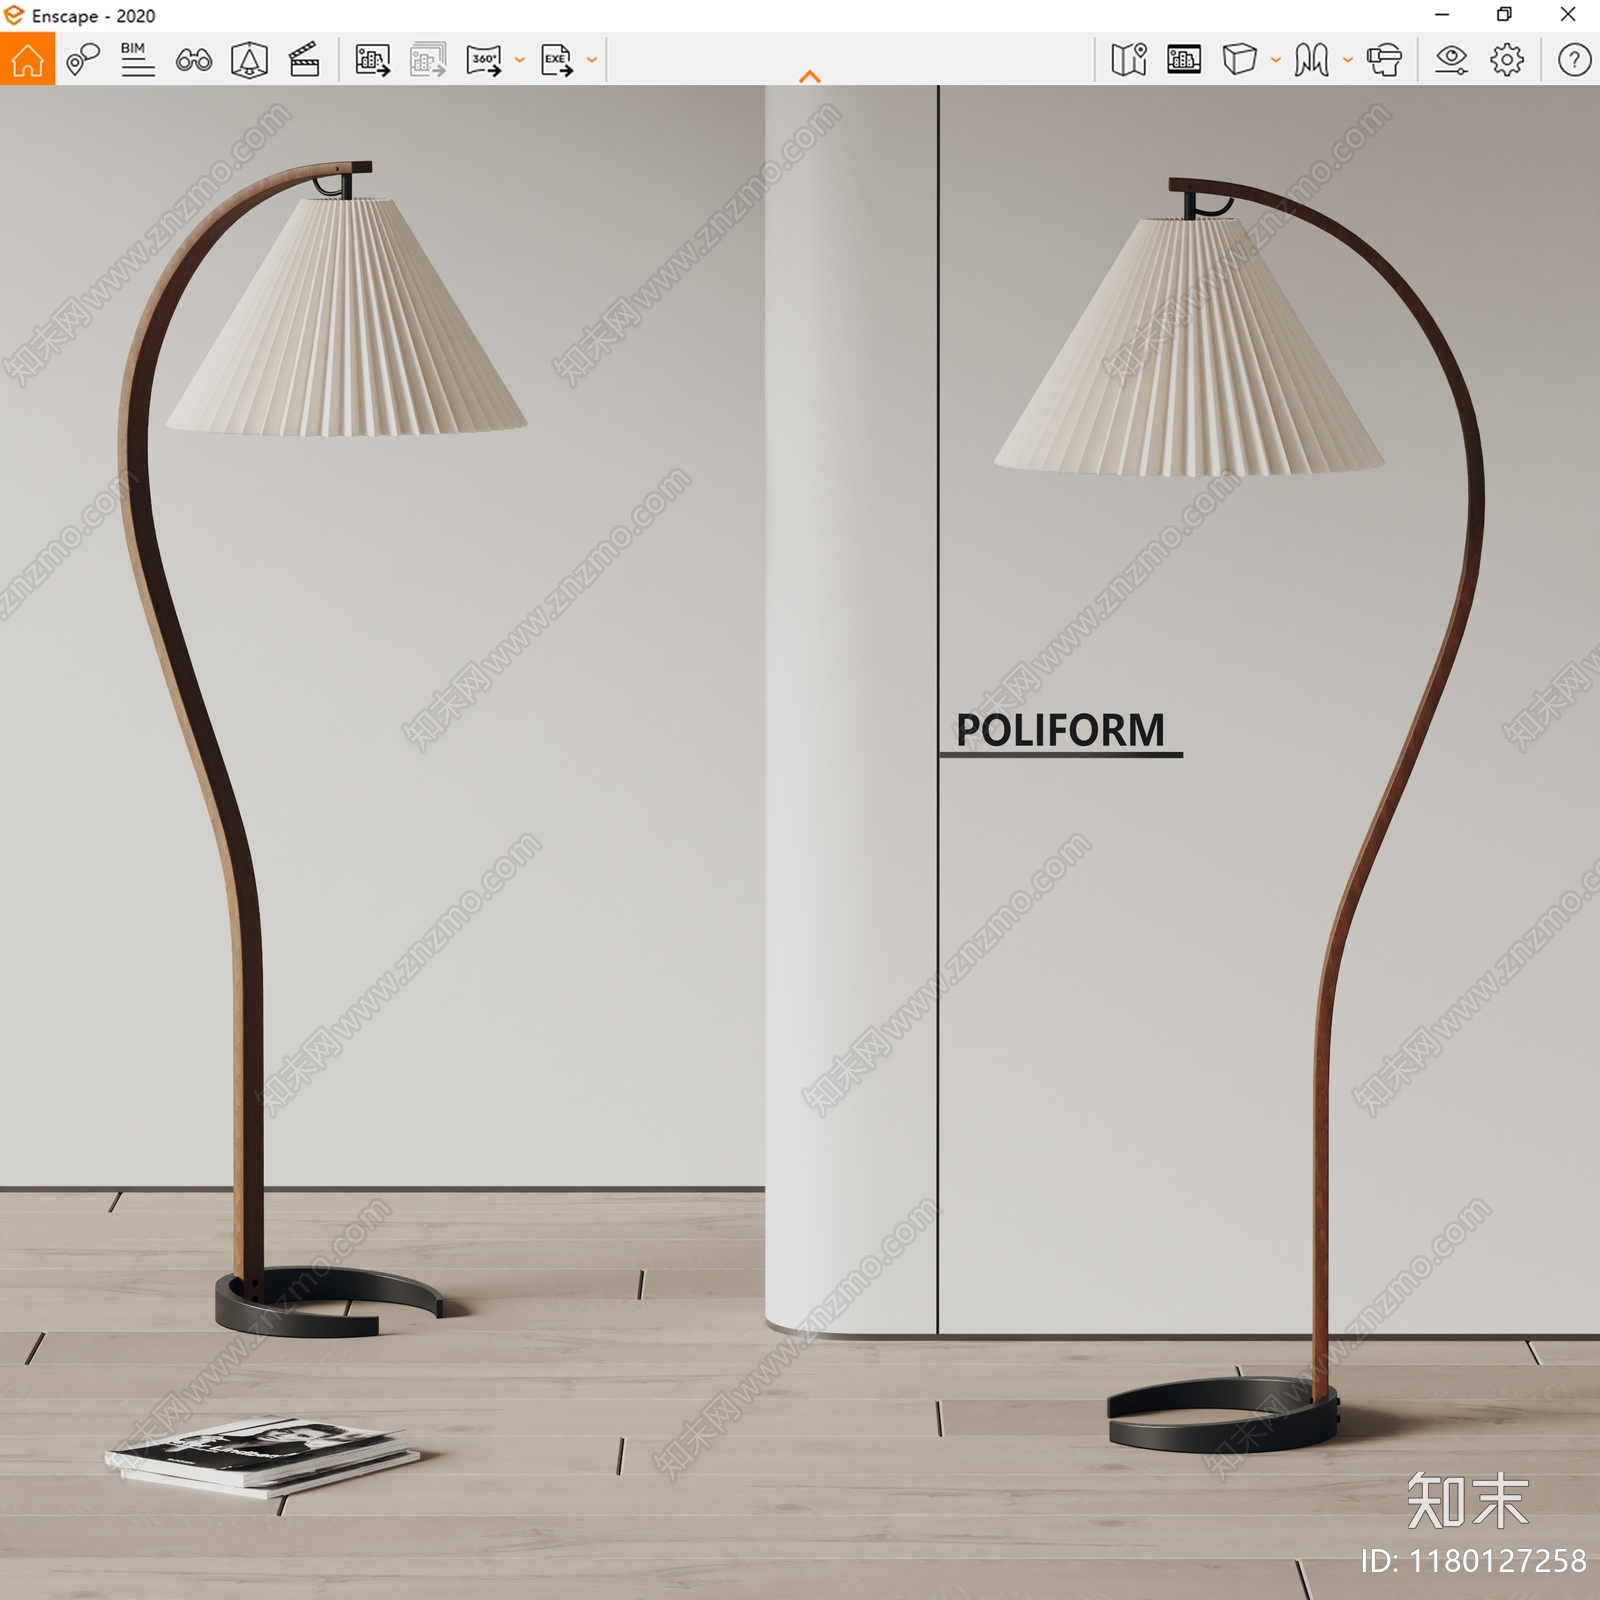Image resolution: width=1600 pixels, height=1600 pixels.
Task: Click the batch rendering icon
Action: [x=428, y=60]
